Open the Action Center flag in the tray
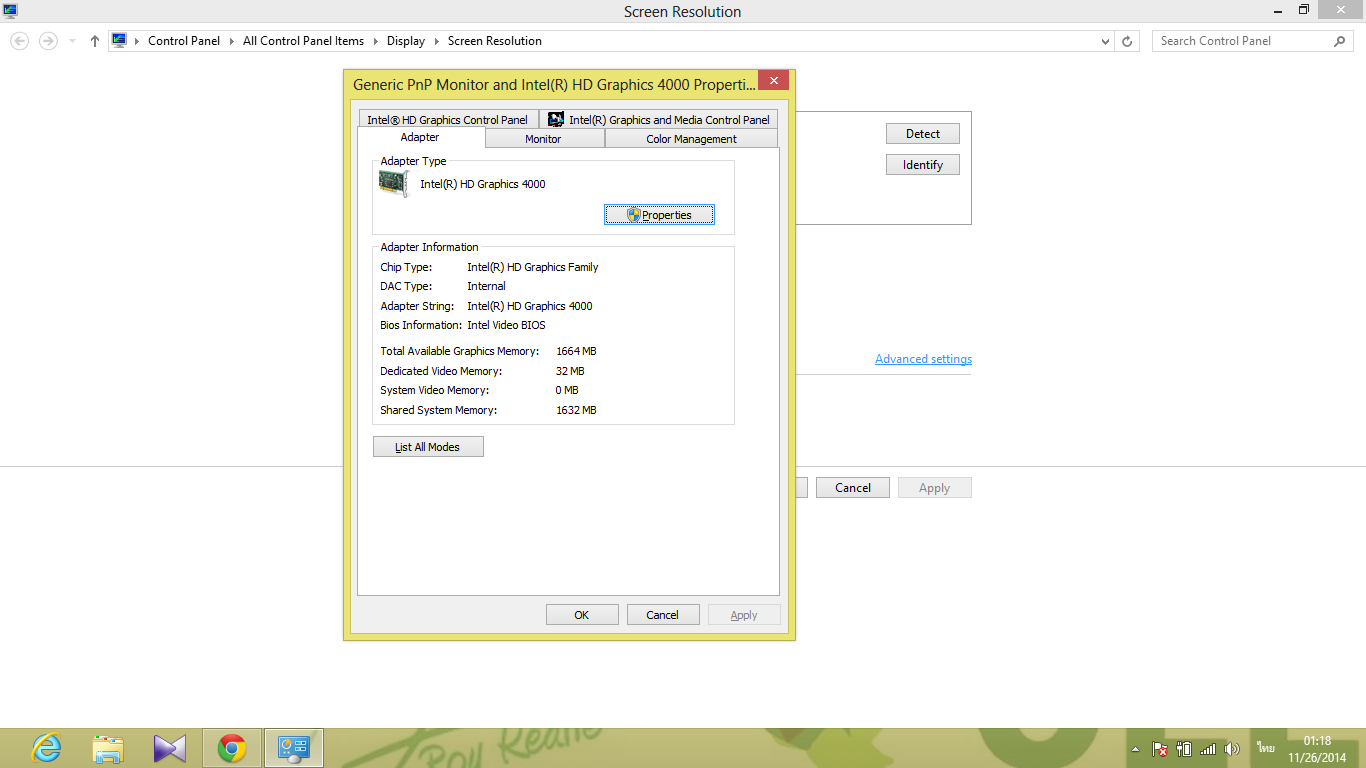Viewport: 1366px width, 768px height. pos(1160,749)
